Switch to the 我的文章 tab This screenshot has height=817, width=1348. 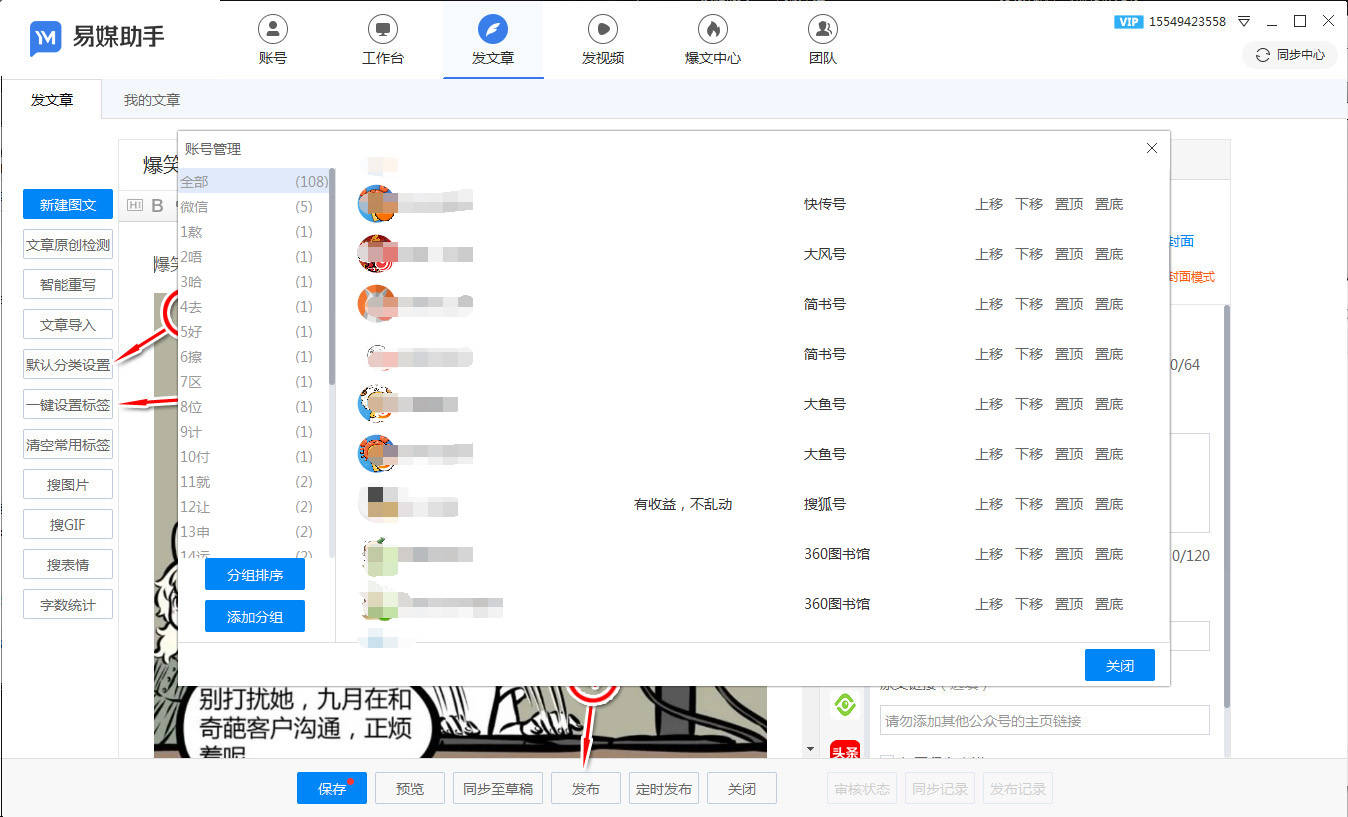coord(152,100)
